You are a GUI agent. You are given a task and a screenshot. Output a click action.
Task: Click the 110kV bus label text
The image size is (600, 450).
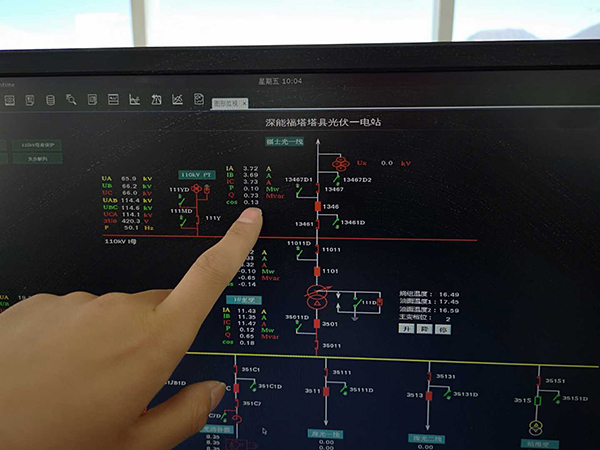click(x=120, y=241)
